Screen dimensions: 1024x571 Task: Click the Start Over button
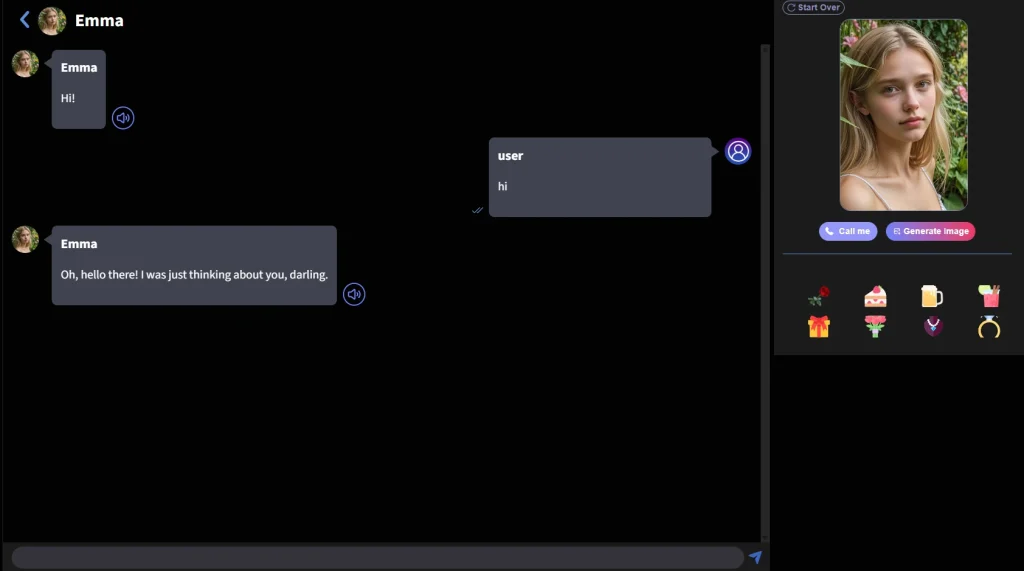click(813, 8)
